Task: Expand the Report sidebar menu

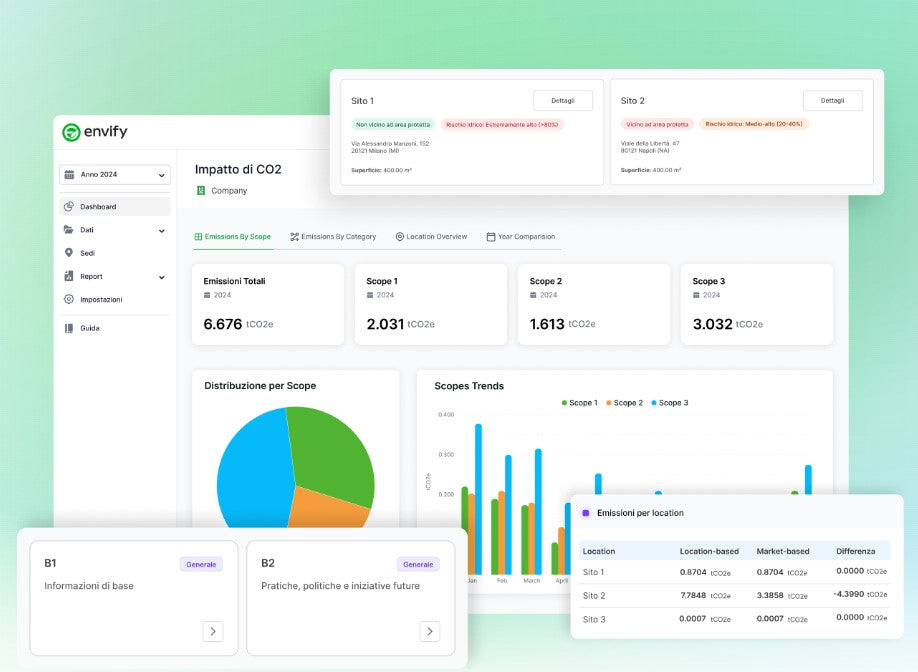Action: (x=115, y=276)
